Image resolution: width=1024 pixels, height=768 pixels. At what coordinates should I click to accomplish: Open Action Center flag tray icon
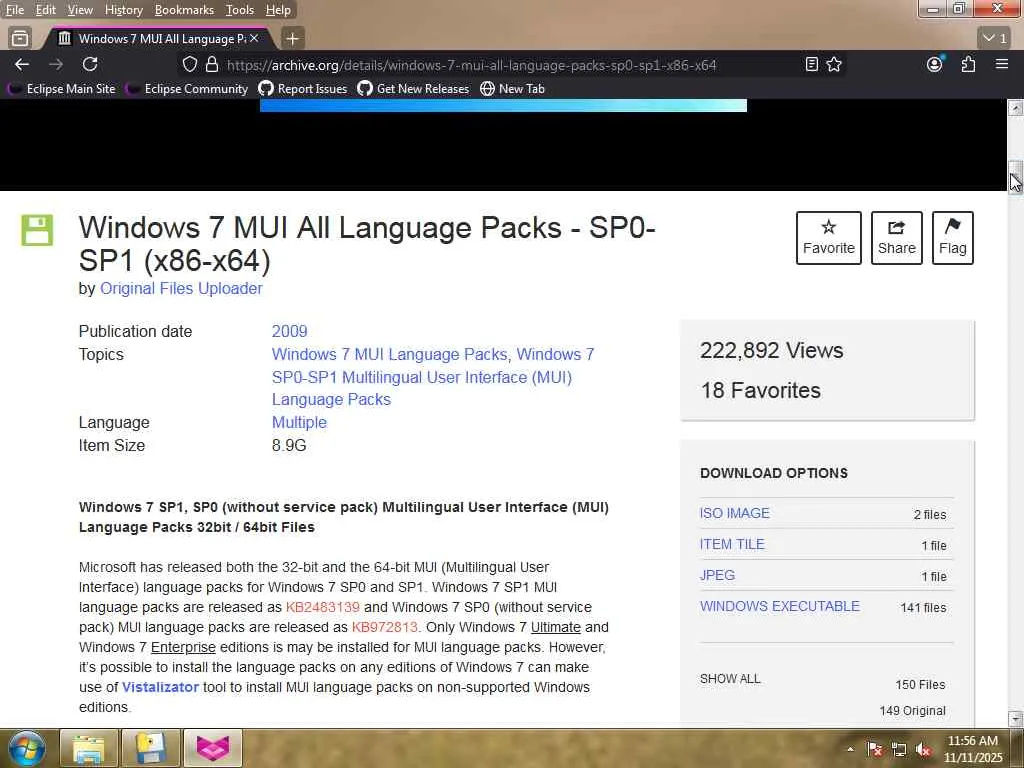point(874,750)
